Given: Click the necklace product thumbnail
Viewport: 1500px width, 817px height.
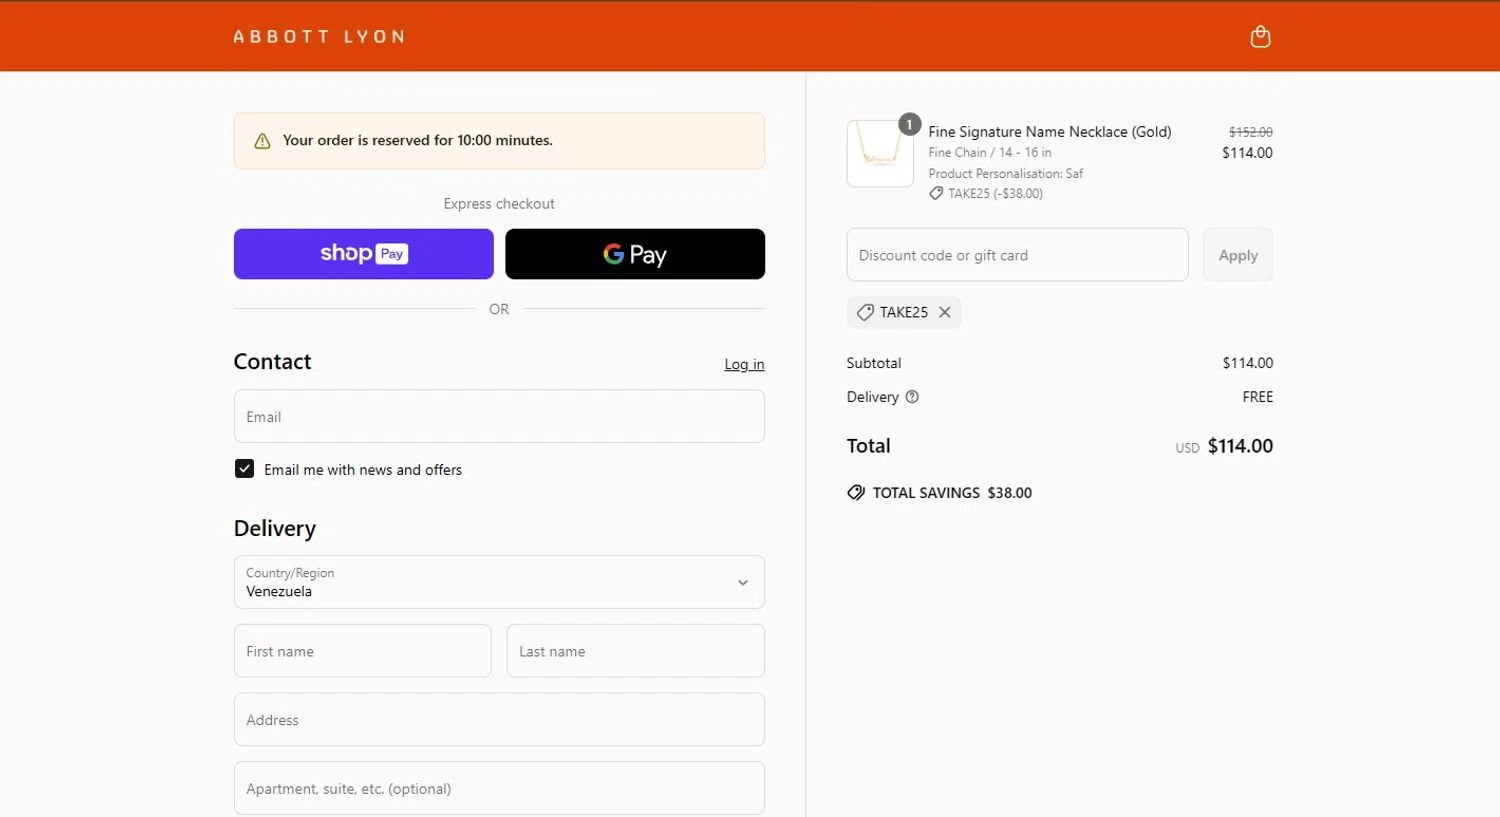Looking at the screenshot, I should pyautogui.click(x=880, y=154).
